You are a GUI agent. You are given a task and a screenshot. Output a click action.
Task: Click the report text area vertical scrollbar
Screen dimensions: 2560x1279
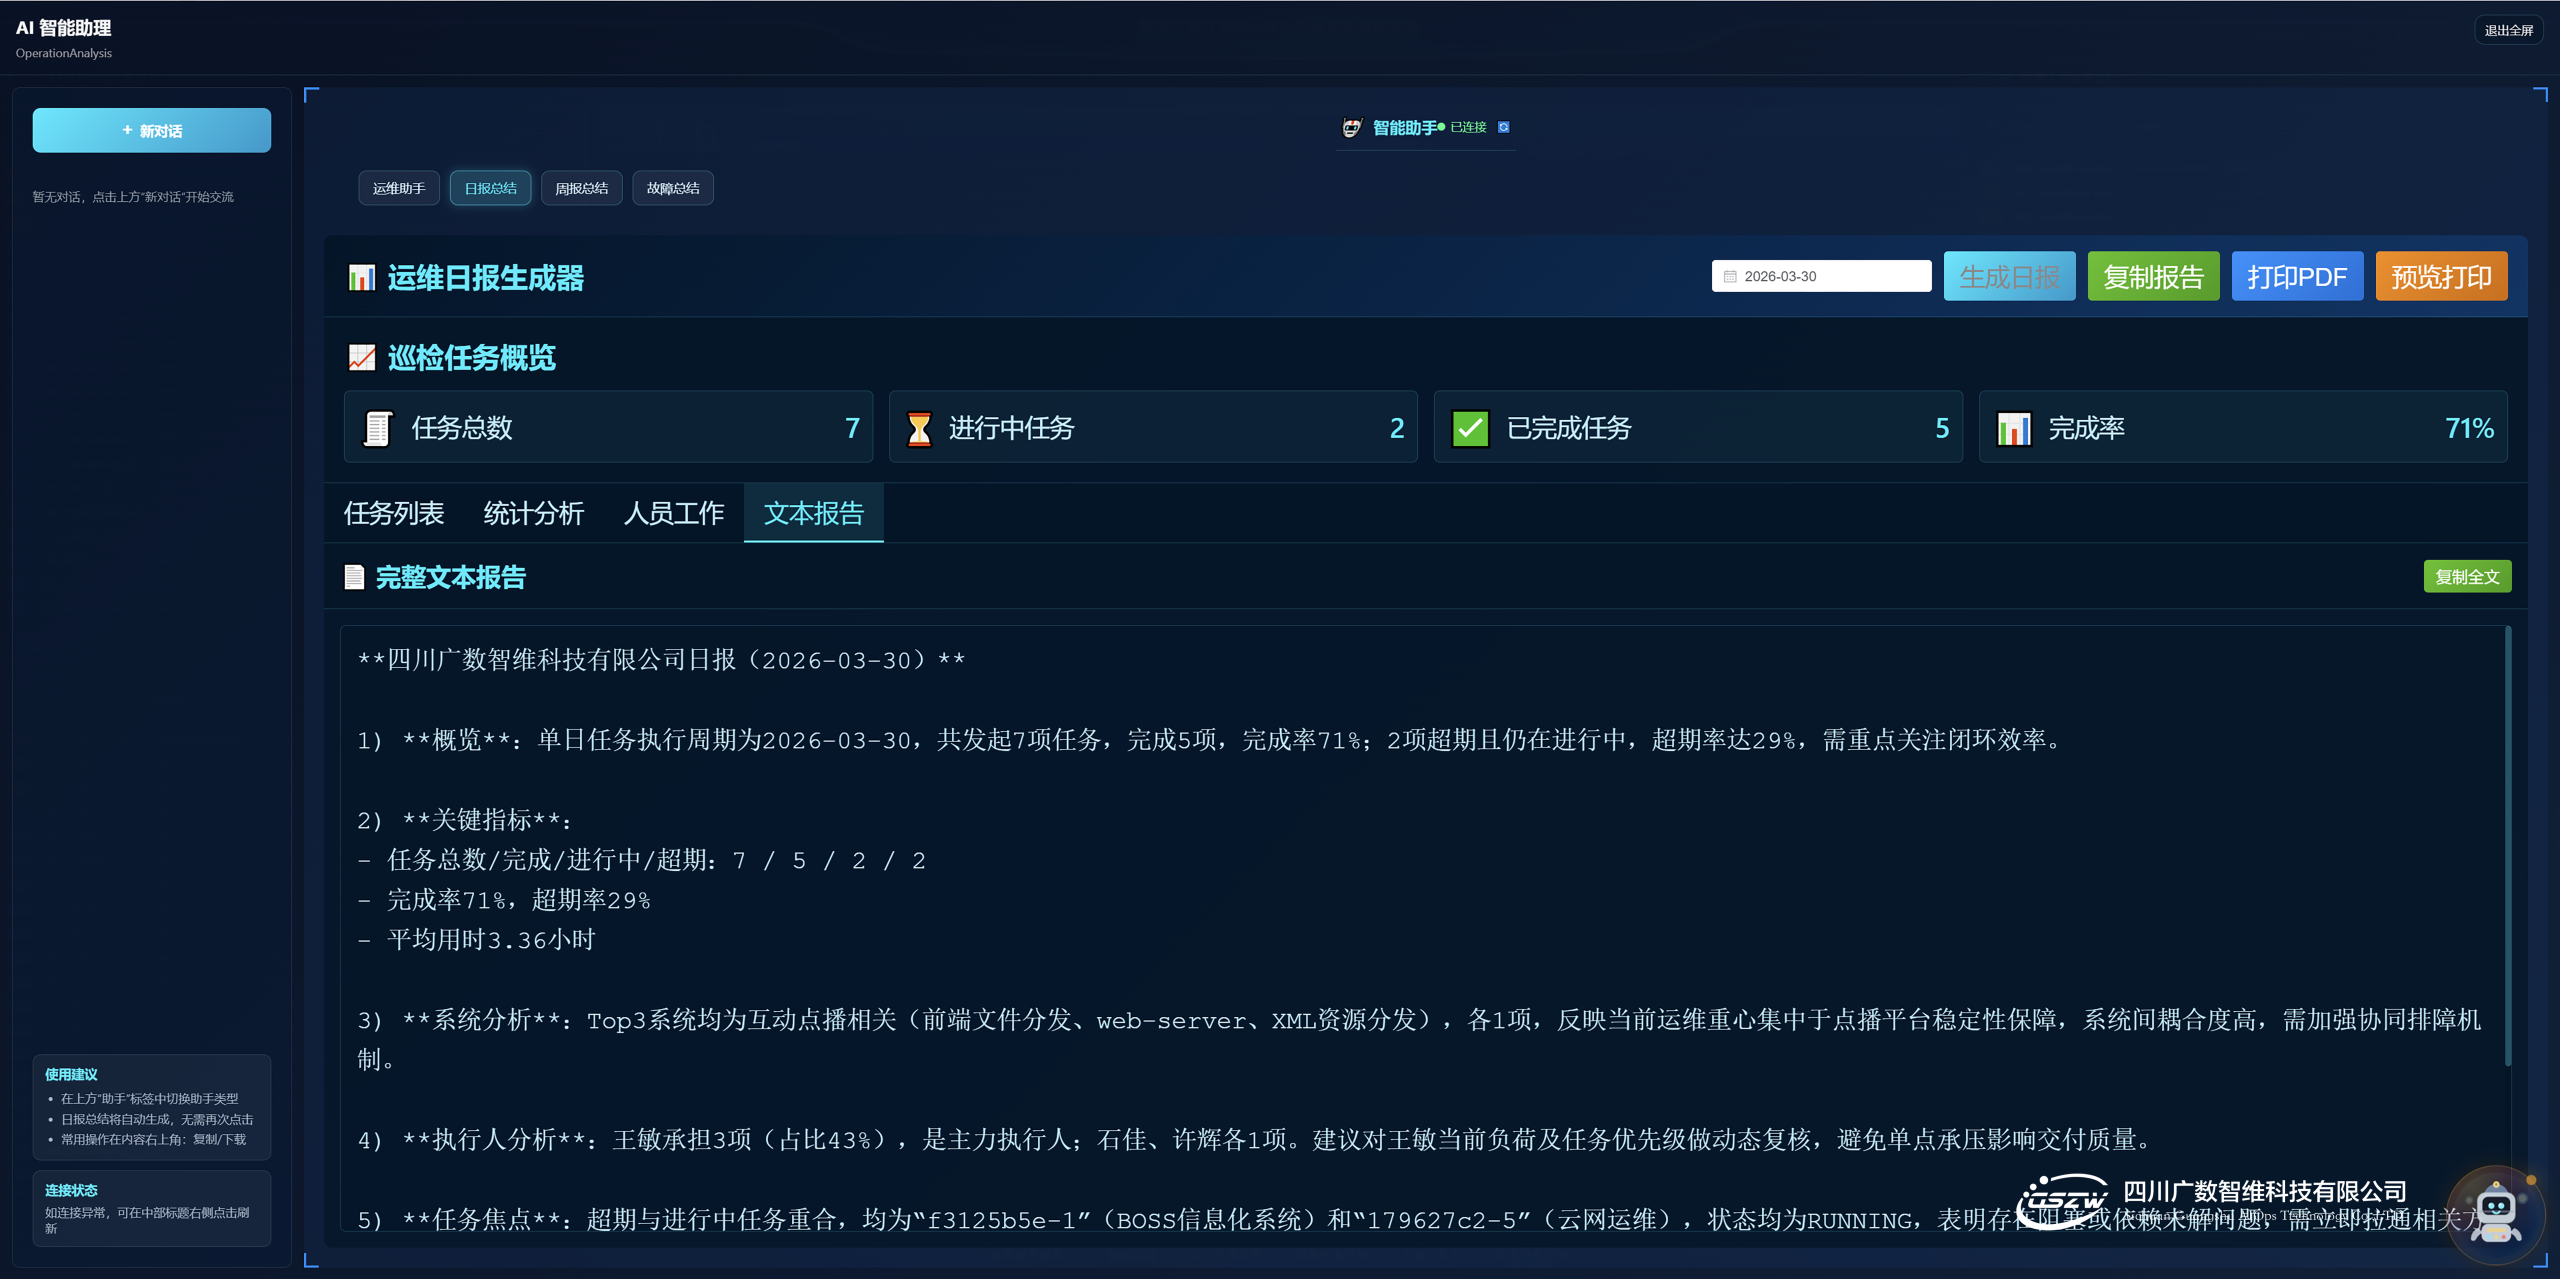pyautogui.click(x=2507, y=845)
